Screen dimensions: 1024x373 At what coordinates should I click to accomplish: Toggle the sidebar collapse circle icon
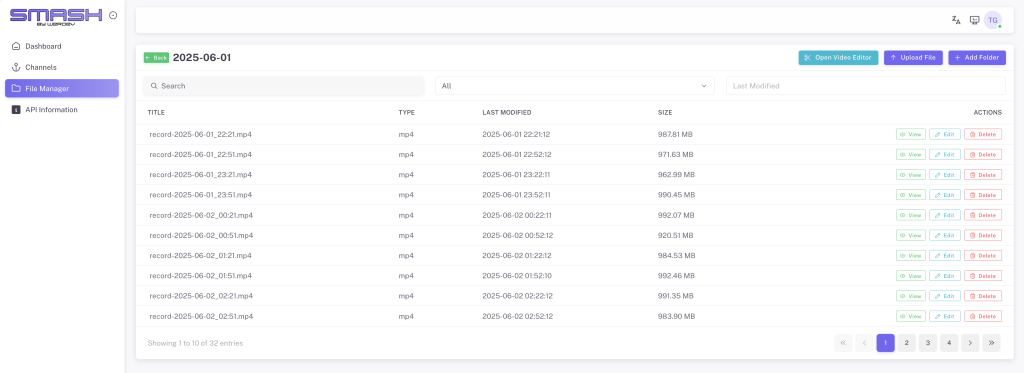coord(113,15)
